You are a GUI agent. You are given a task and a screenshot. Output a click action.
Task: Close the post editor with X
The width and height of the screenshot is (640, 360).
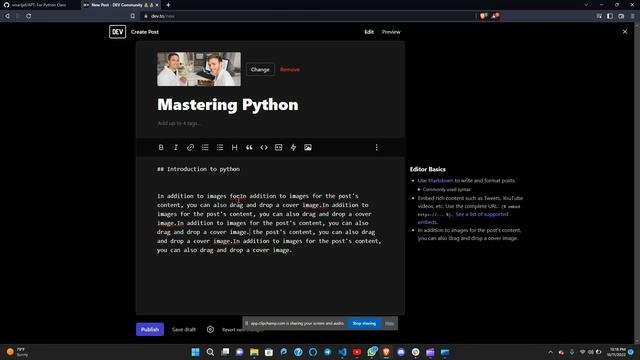click(x=624, y=31)
